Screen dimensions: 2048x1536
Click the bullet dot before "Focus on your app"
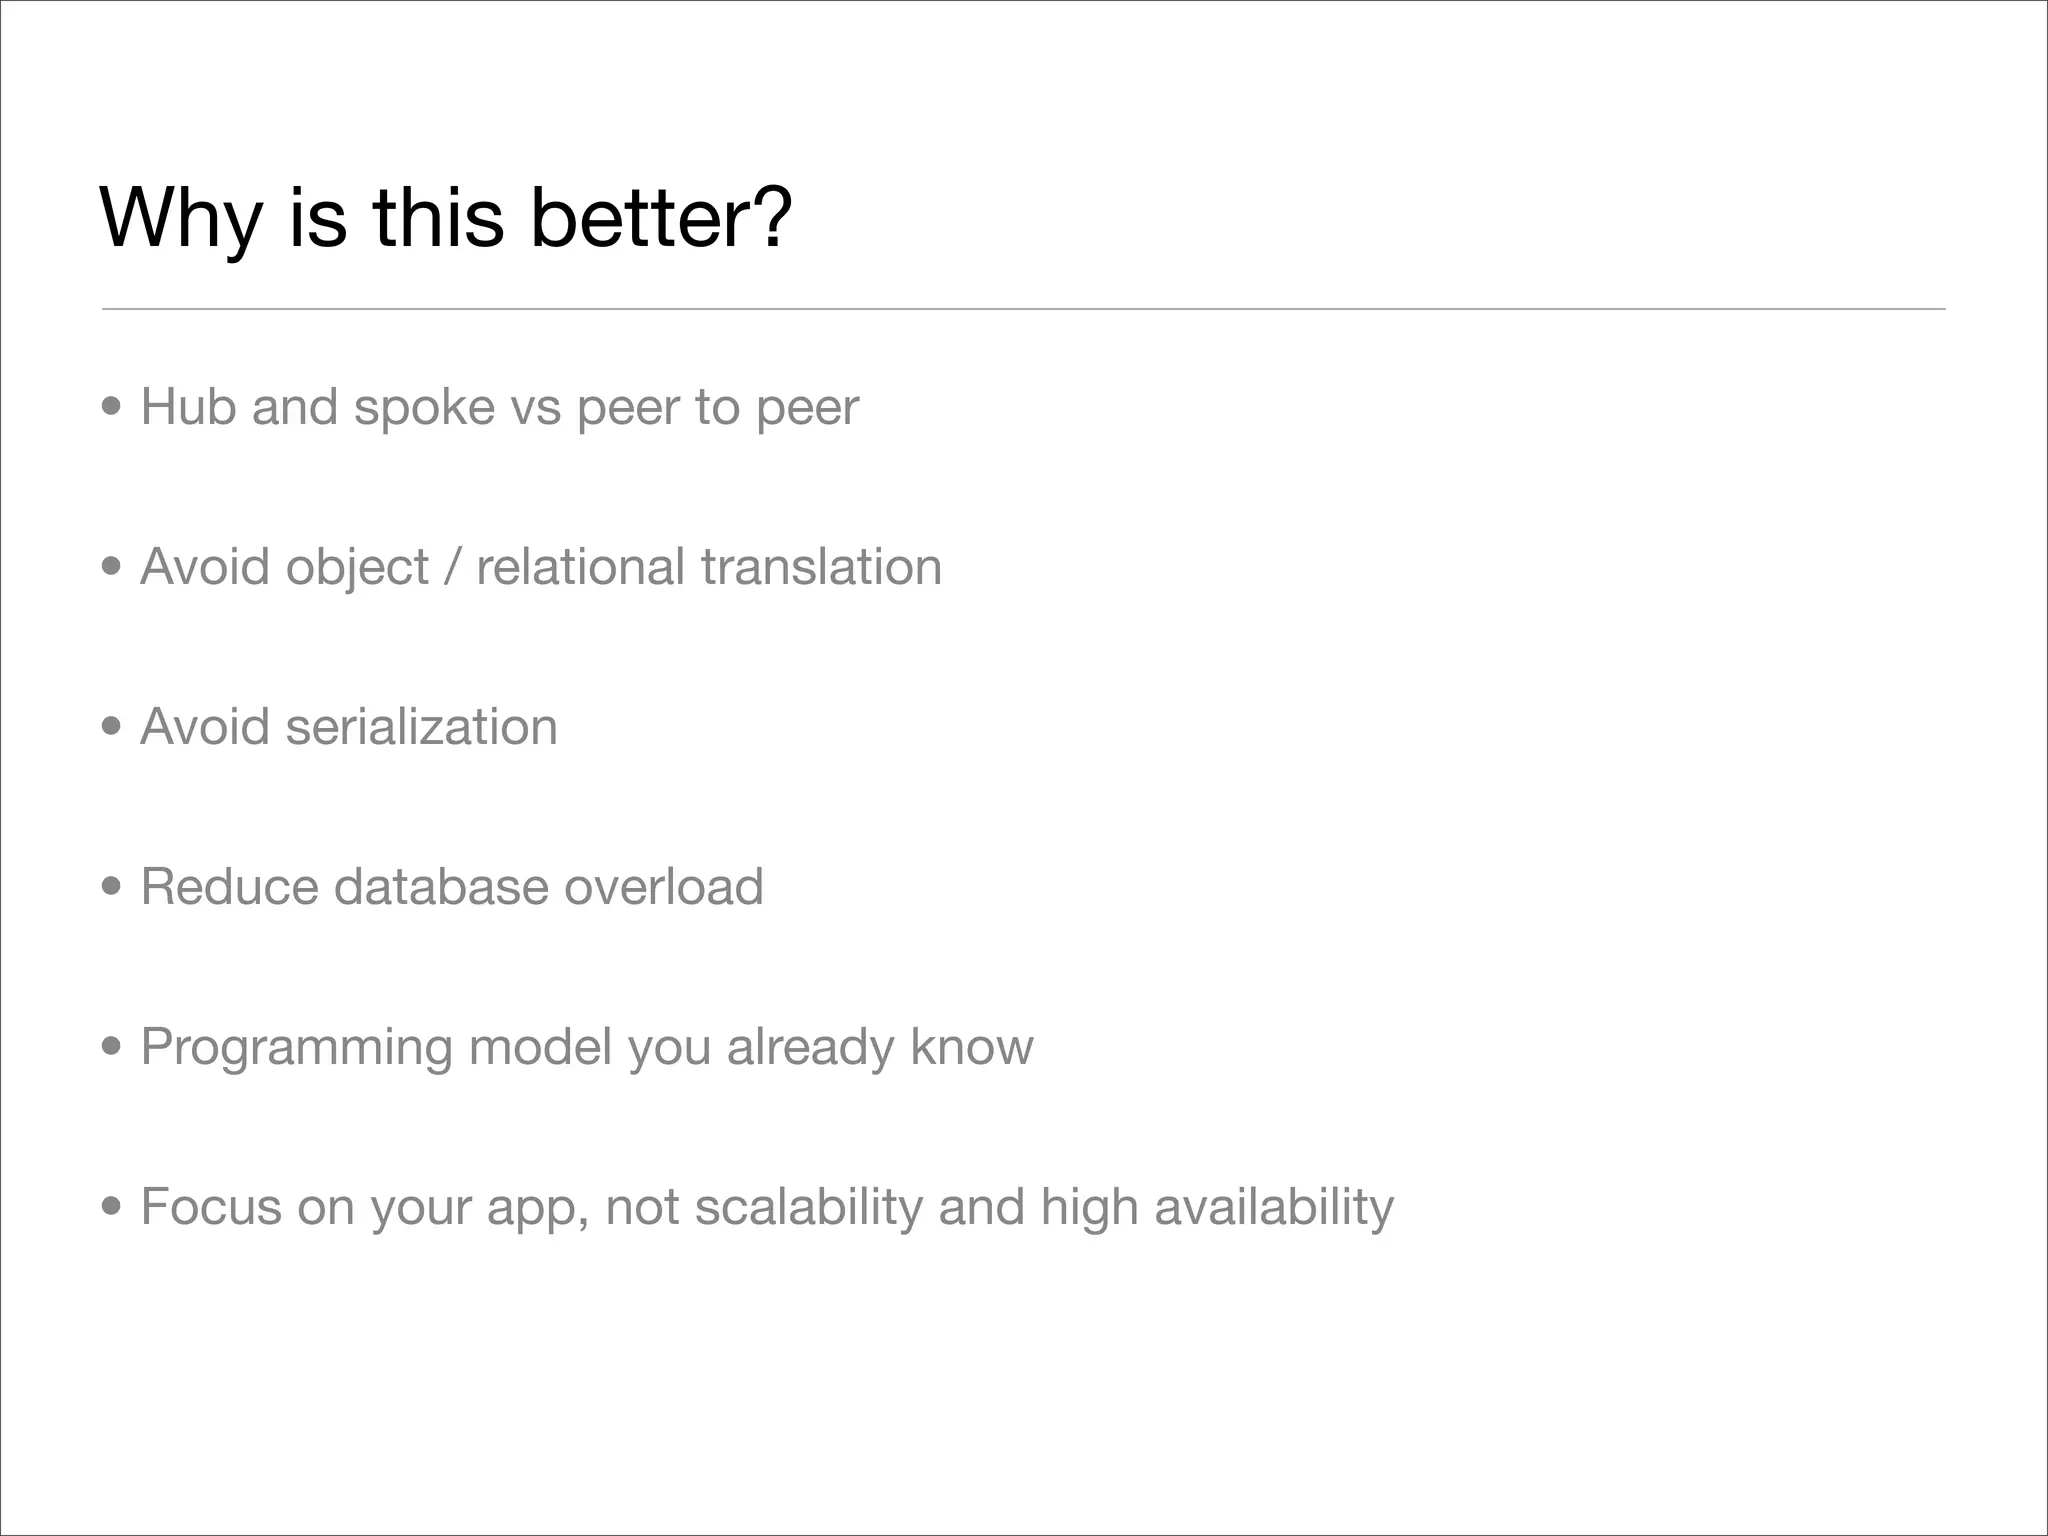pos(112,1207)
